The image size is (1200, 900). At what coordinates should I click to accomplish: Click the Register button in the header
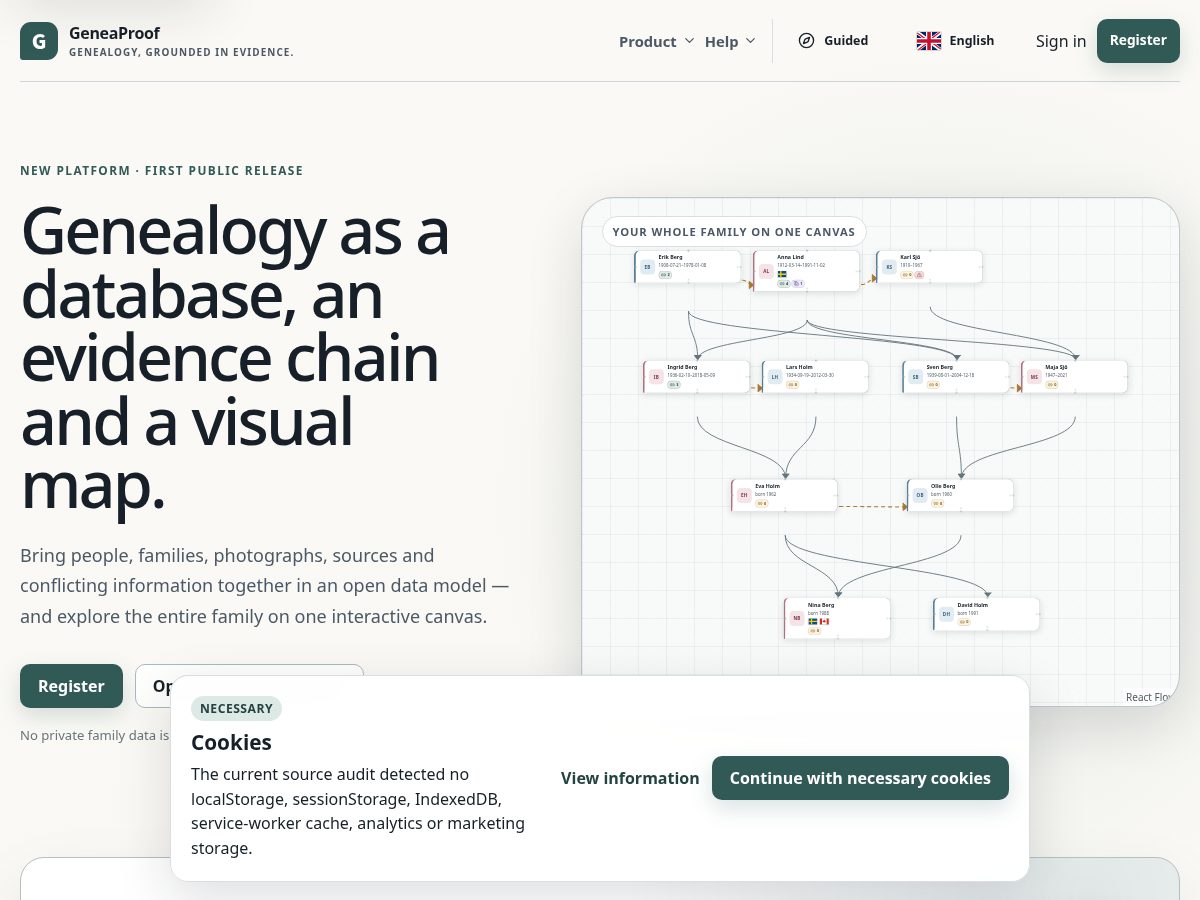[1138, 41]
